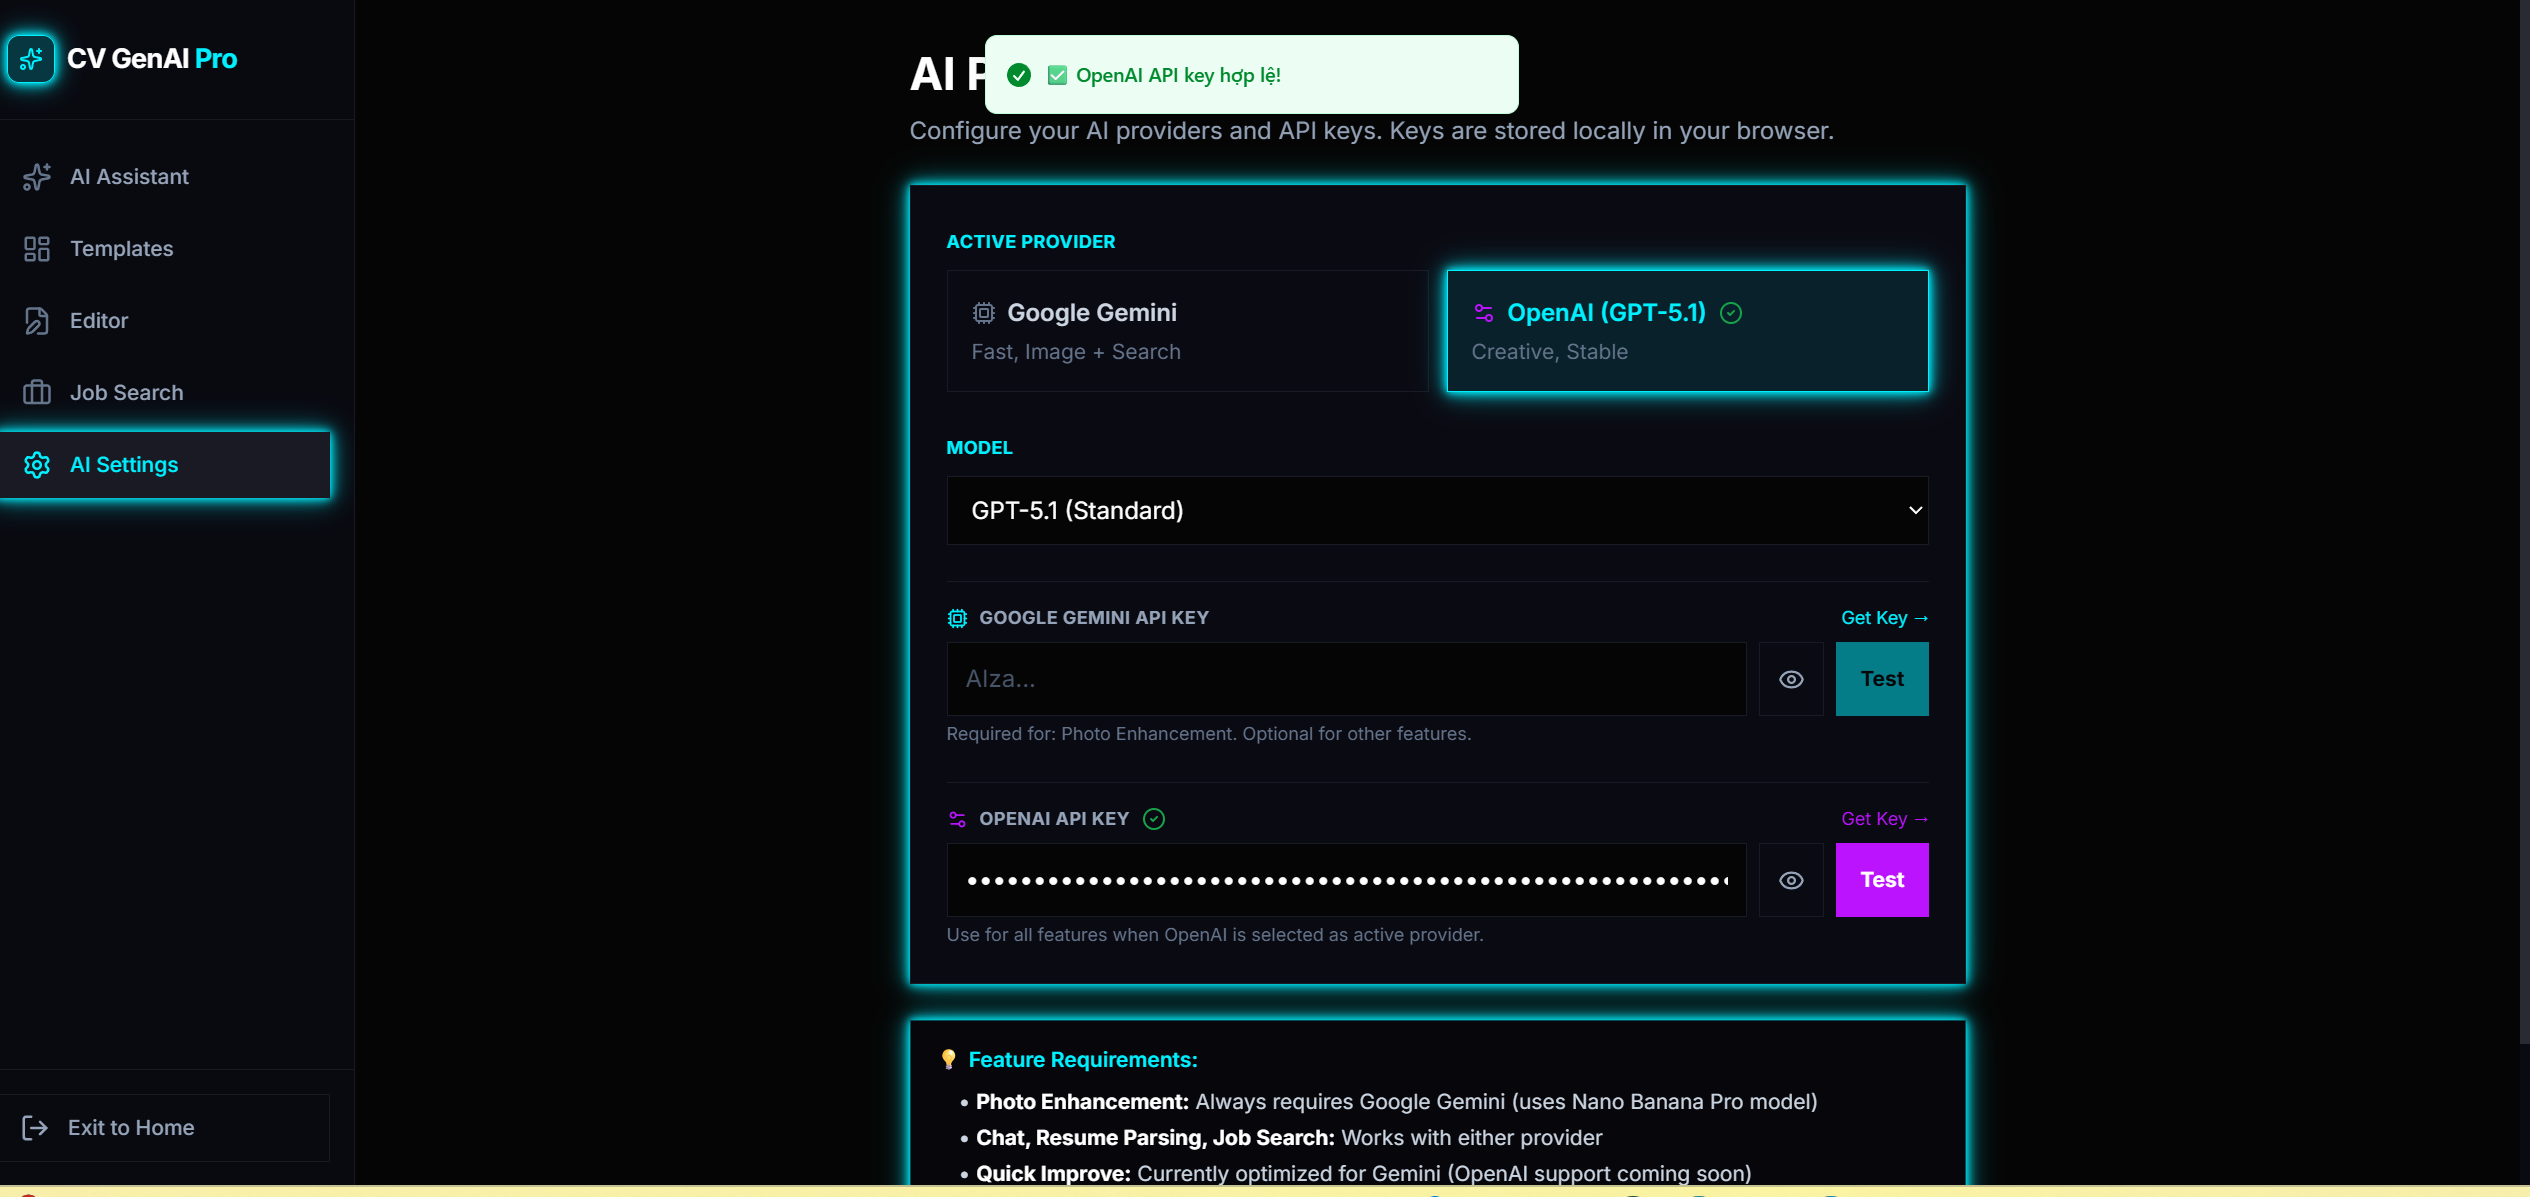Show the Google Gemini API key
This screenshot has width=2530, height=1197.
pos(1791,680)
